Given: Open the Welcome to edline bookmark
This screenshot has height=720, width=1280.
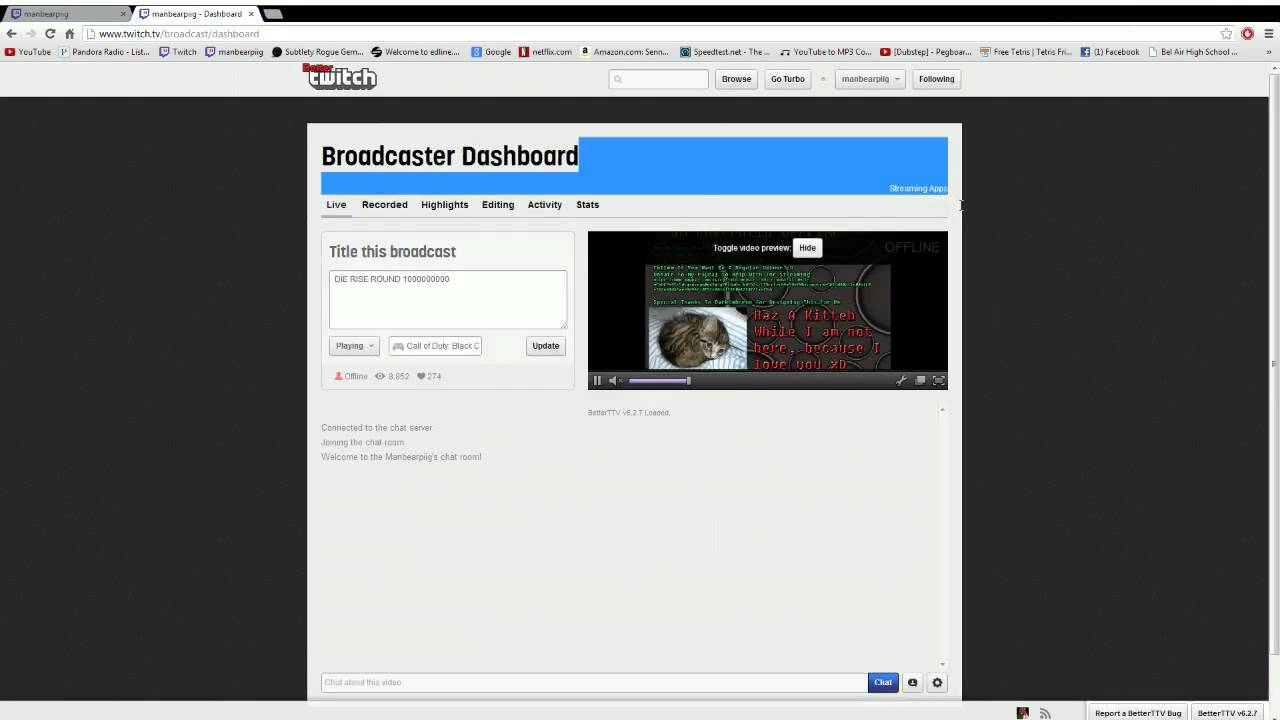Looking at the screenshot, I should tap(415, 52).
